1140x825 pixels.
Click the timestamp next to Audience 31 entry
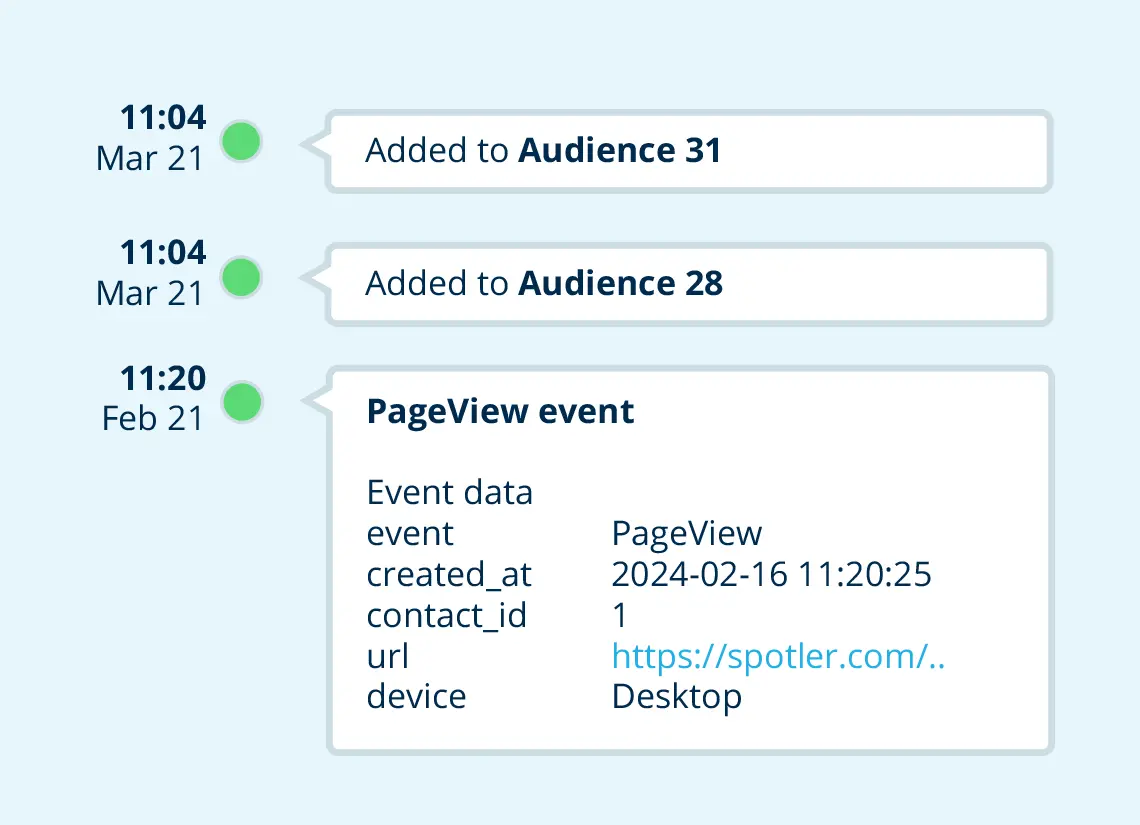tap(152, 137)
